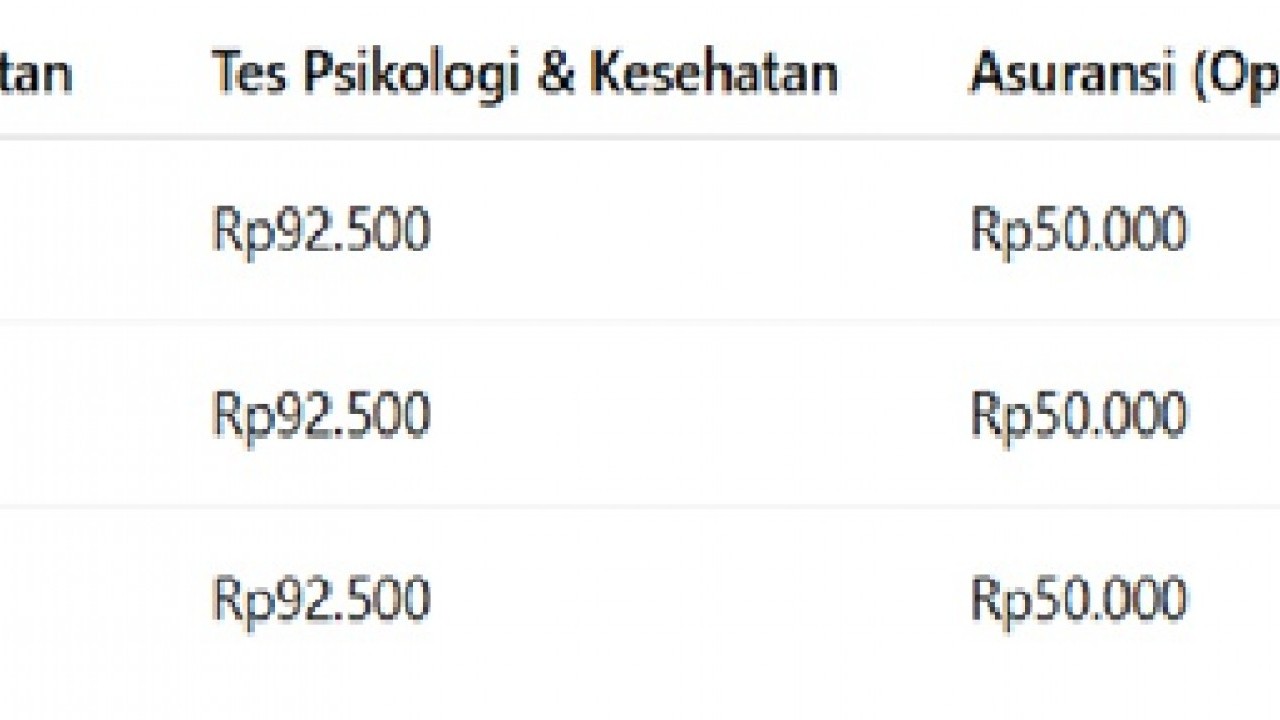Image resolution: width=1280 pixels, height=720 pixels.
Task: Click the "Tes Psikologi & Kesehatan" column header
Action: coord(524,74)
